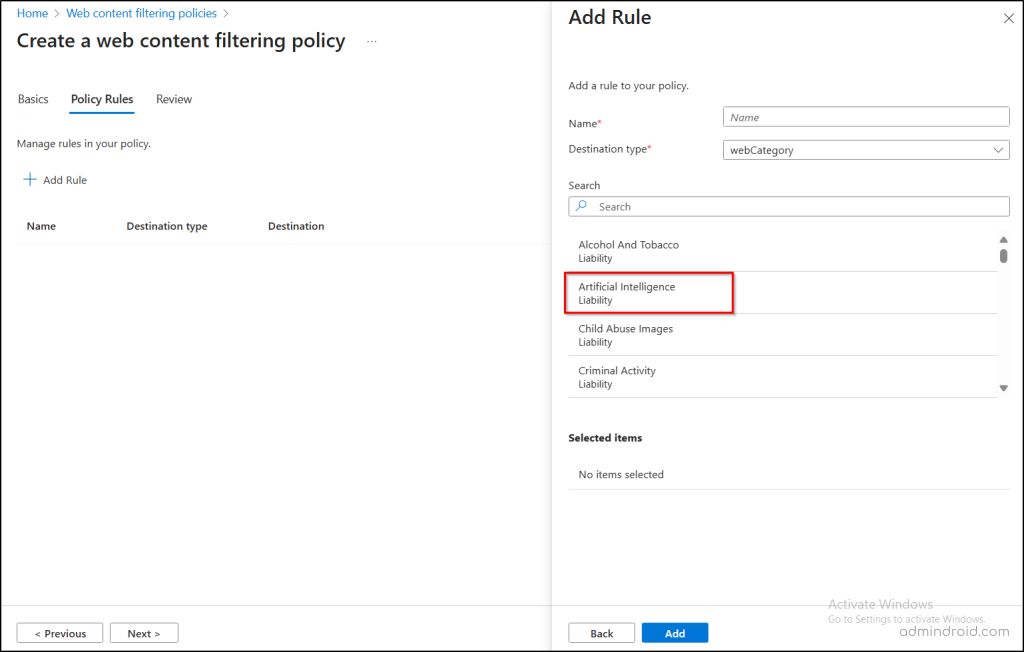Image resolution: width=1024 pixels, height=652 pixels.
Task: Go to the Home breadcrumb link
Action: (x=32, y=14)
